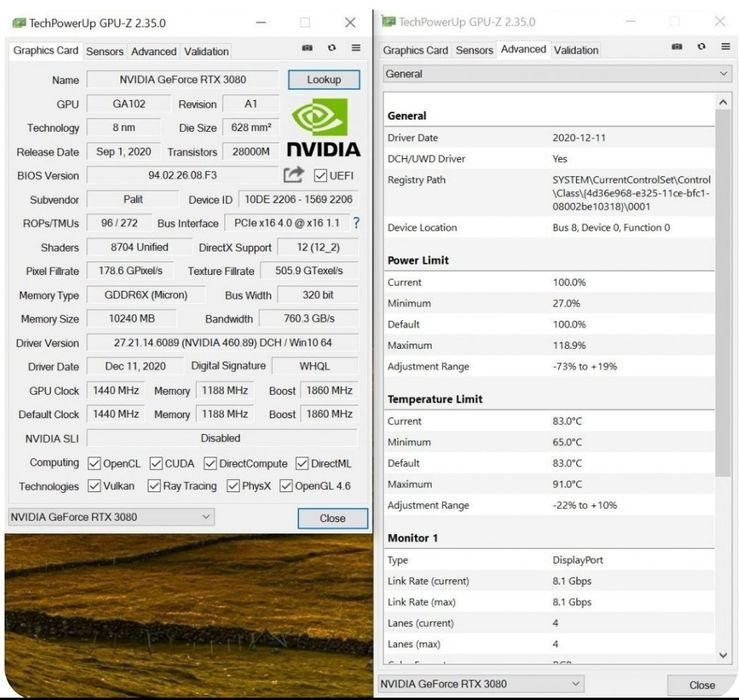Toggle the OpenCL checkbox
Image resolution: width=739 pixels, height=700 pixels.
click(94, 464)
